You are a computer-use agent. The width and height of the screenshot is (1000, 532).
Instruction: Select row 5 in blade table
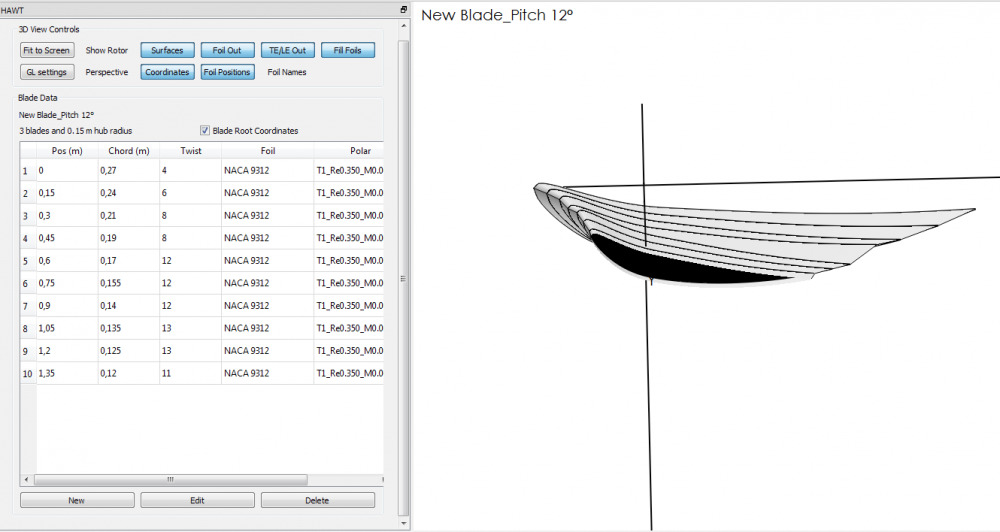tap(26, 261)
